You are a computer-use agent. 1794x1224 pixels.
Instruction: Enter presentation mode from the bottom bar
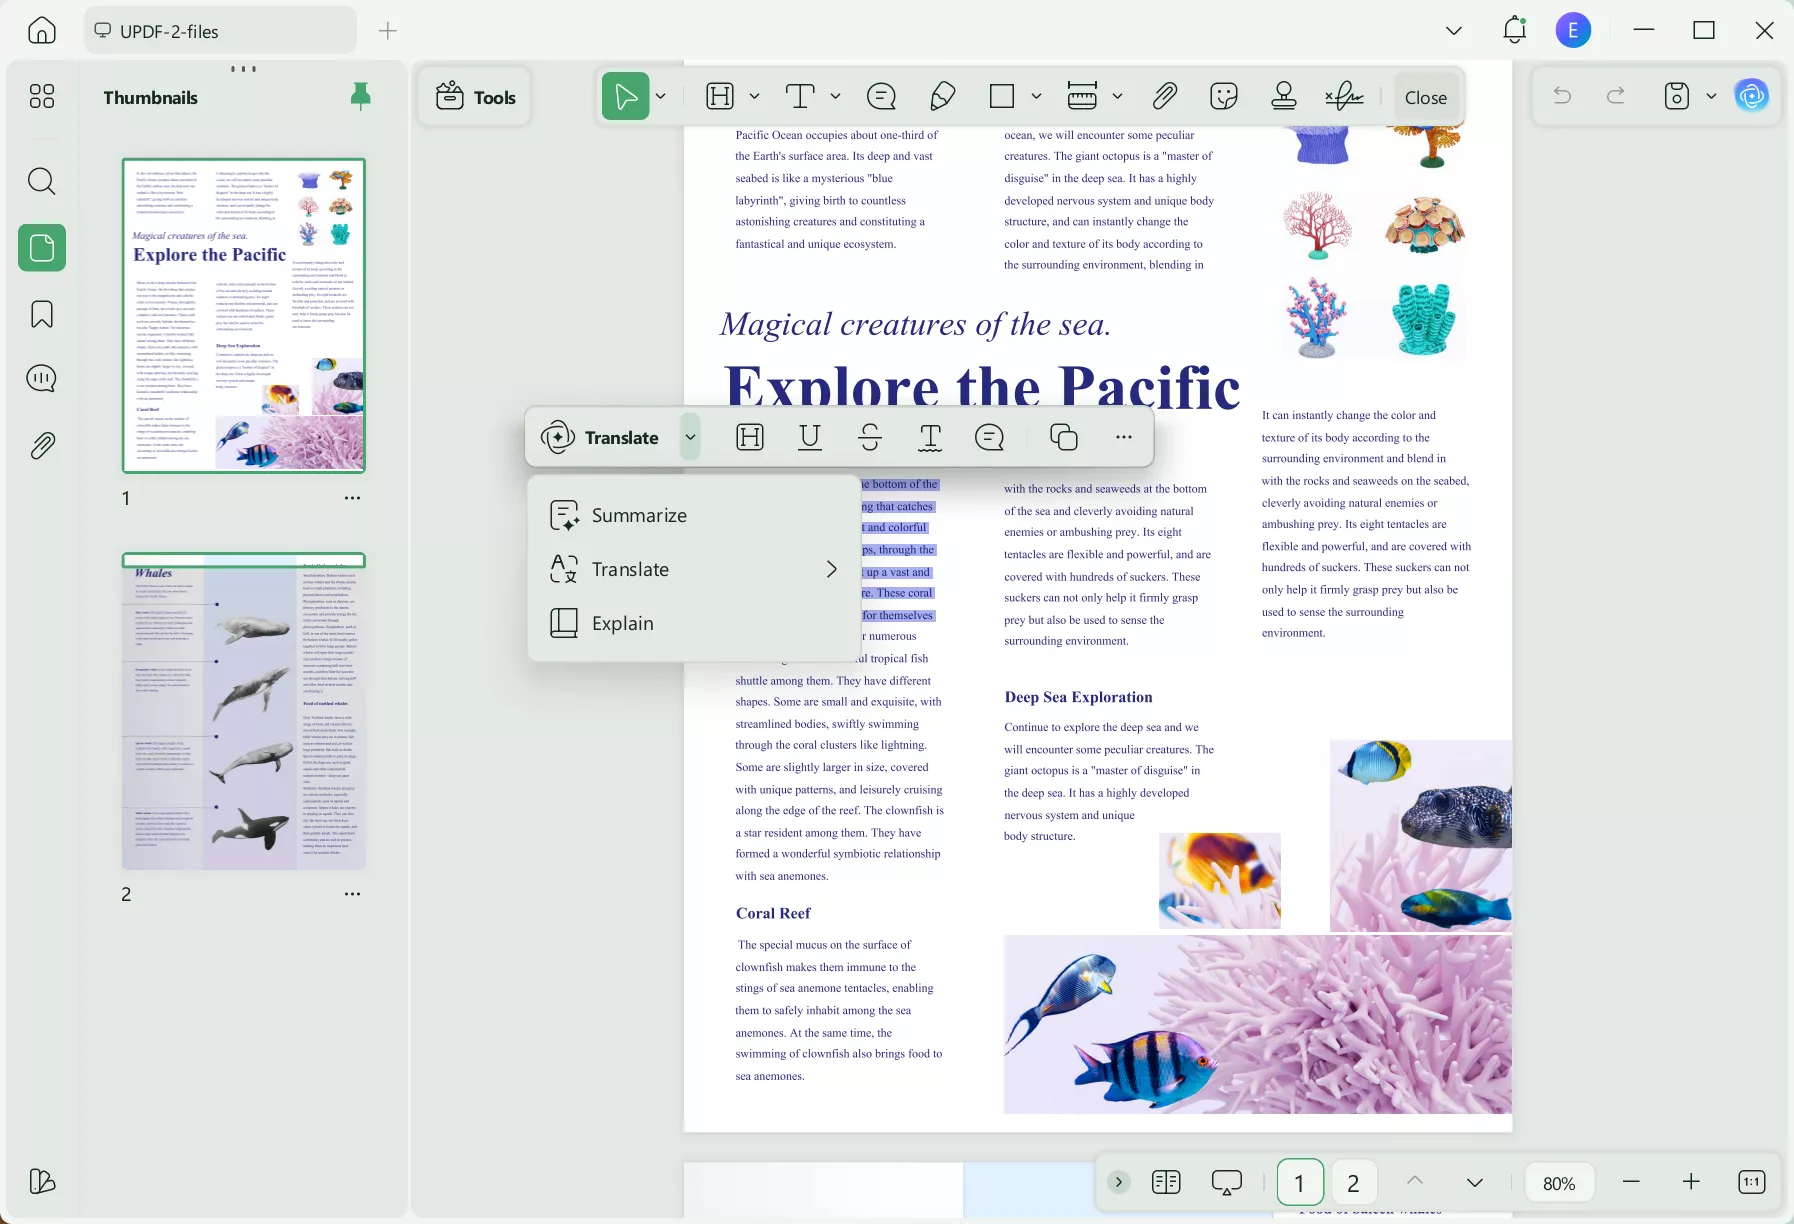[1225, 1182]
